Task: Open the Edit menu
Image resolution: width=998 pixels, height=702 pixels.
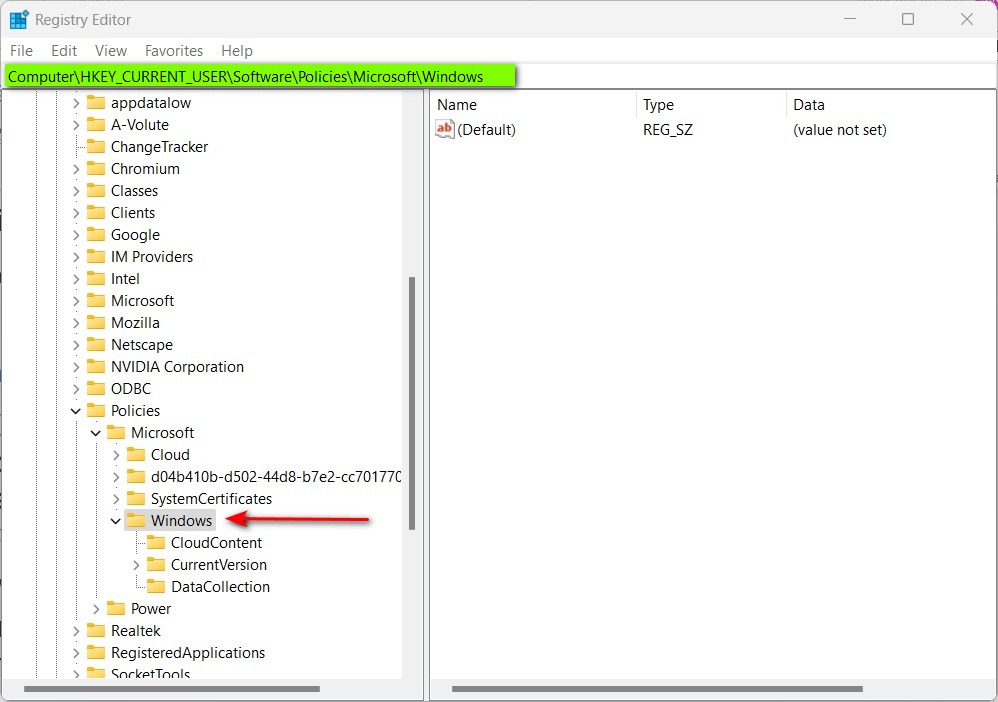Action: pyautogui.click(x=64, y=50)
